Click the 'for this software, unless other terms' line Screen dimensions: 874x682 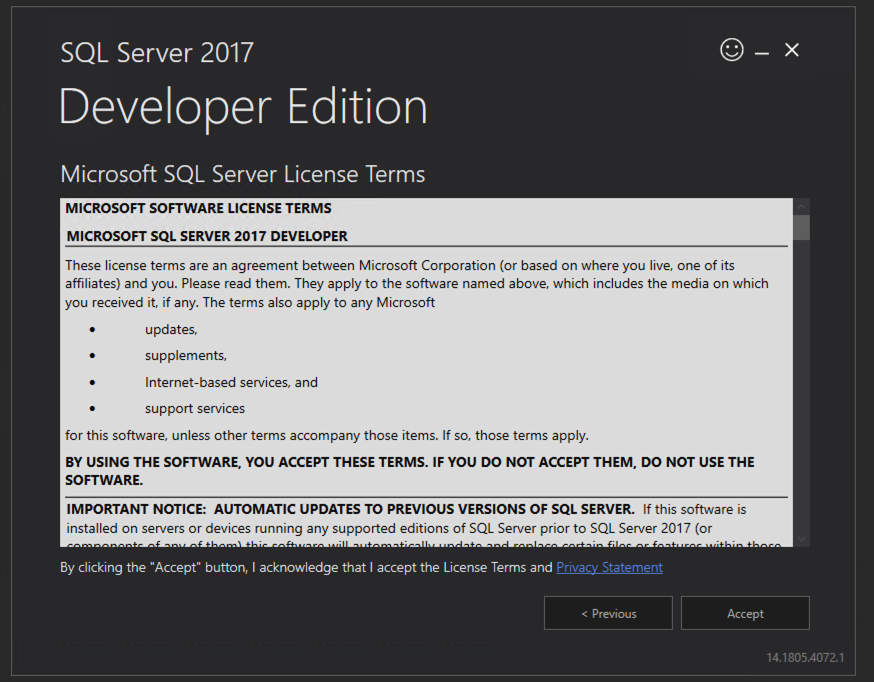click(x=327, y=435)
